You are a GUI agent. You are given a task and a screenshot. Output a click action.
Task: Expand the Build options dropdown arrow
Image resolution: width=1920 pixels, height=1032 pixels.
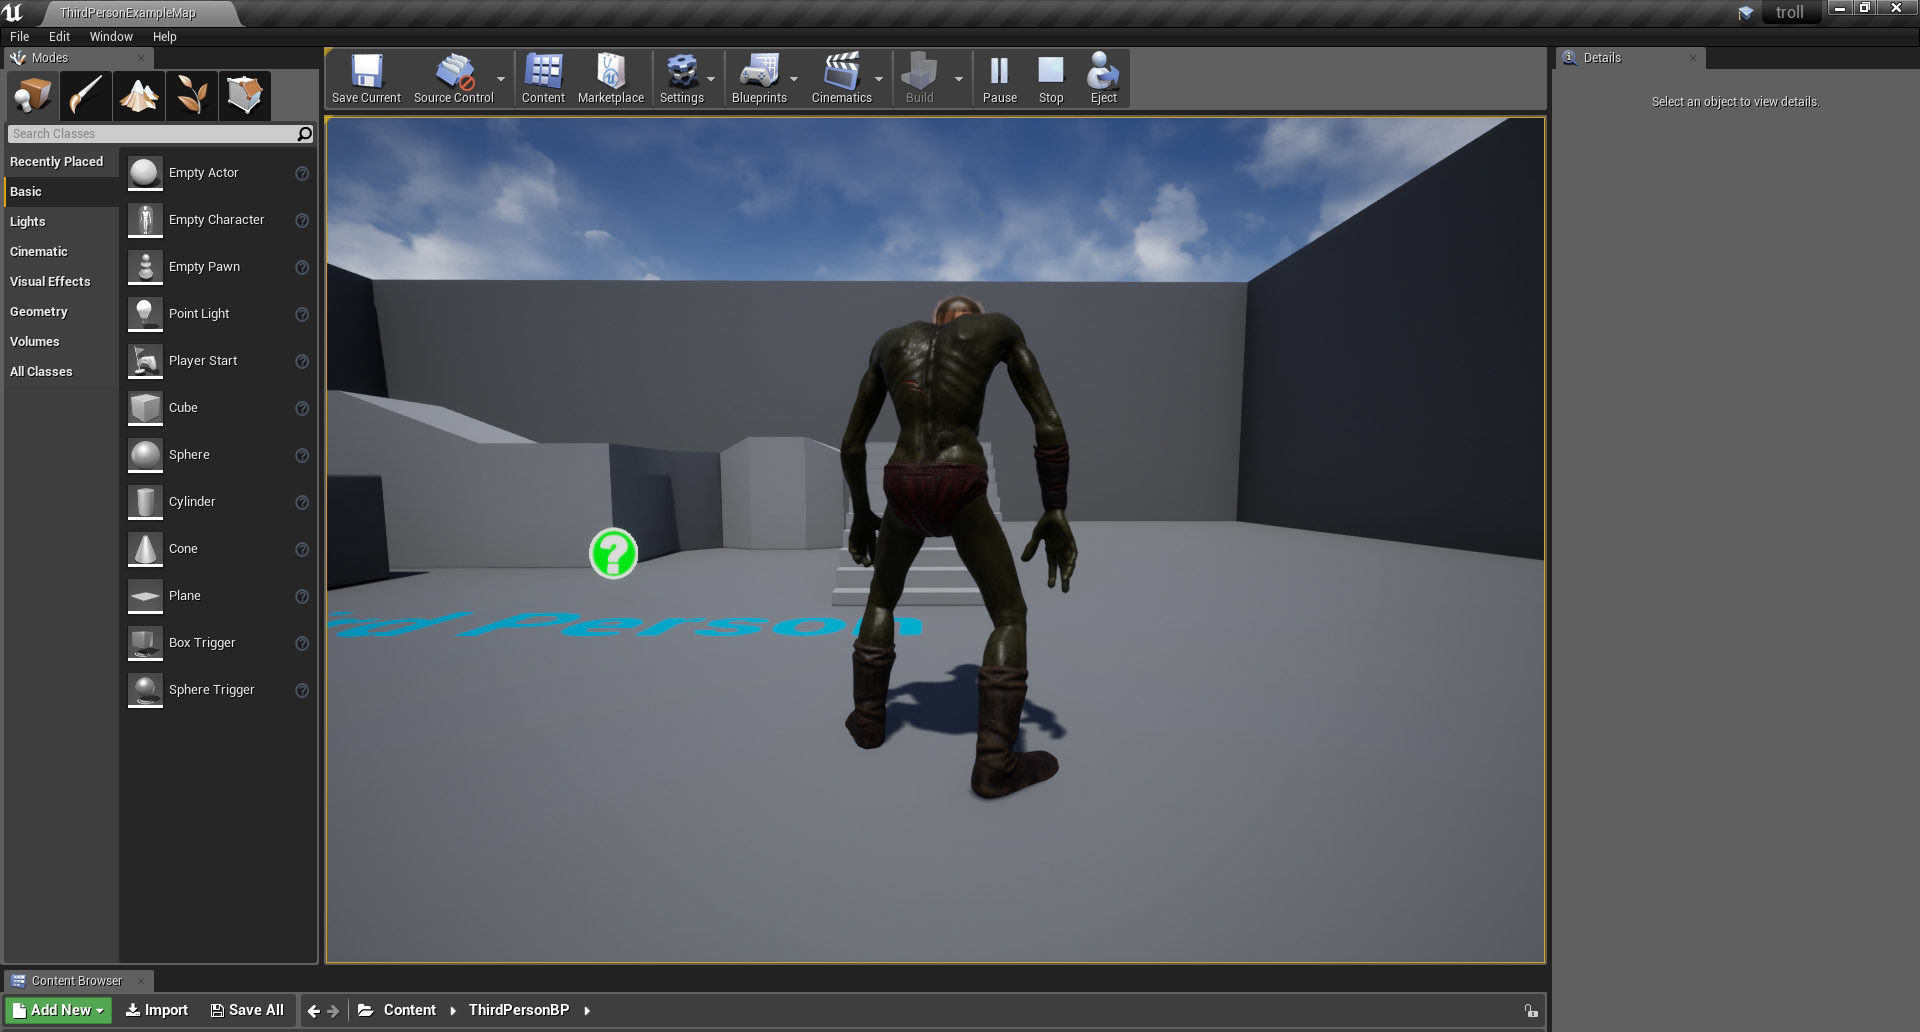click(x=959, y=79)
